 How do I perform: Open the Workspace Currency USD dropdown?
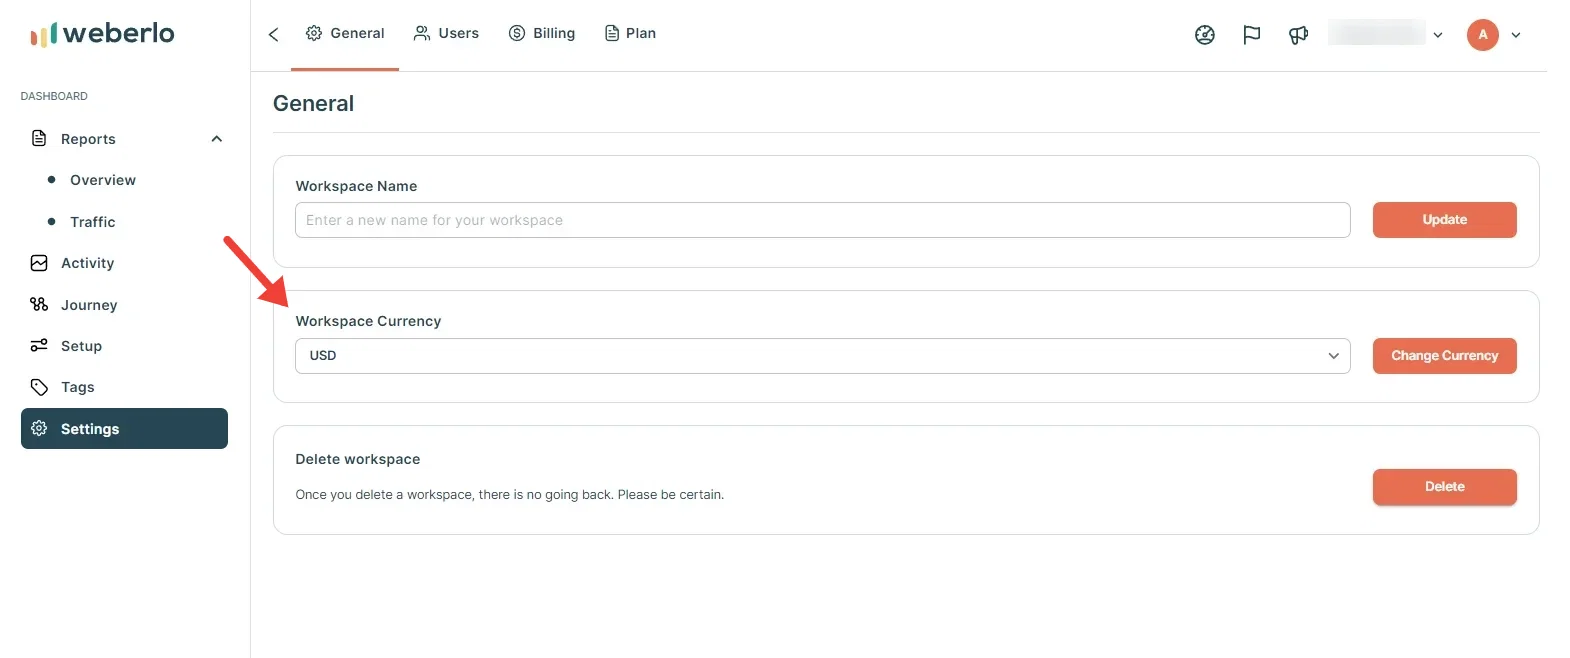click(822, 356)
